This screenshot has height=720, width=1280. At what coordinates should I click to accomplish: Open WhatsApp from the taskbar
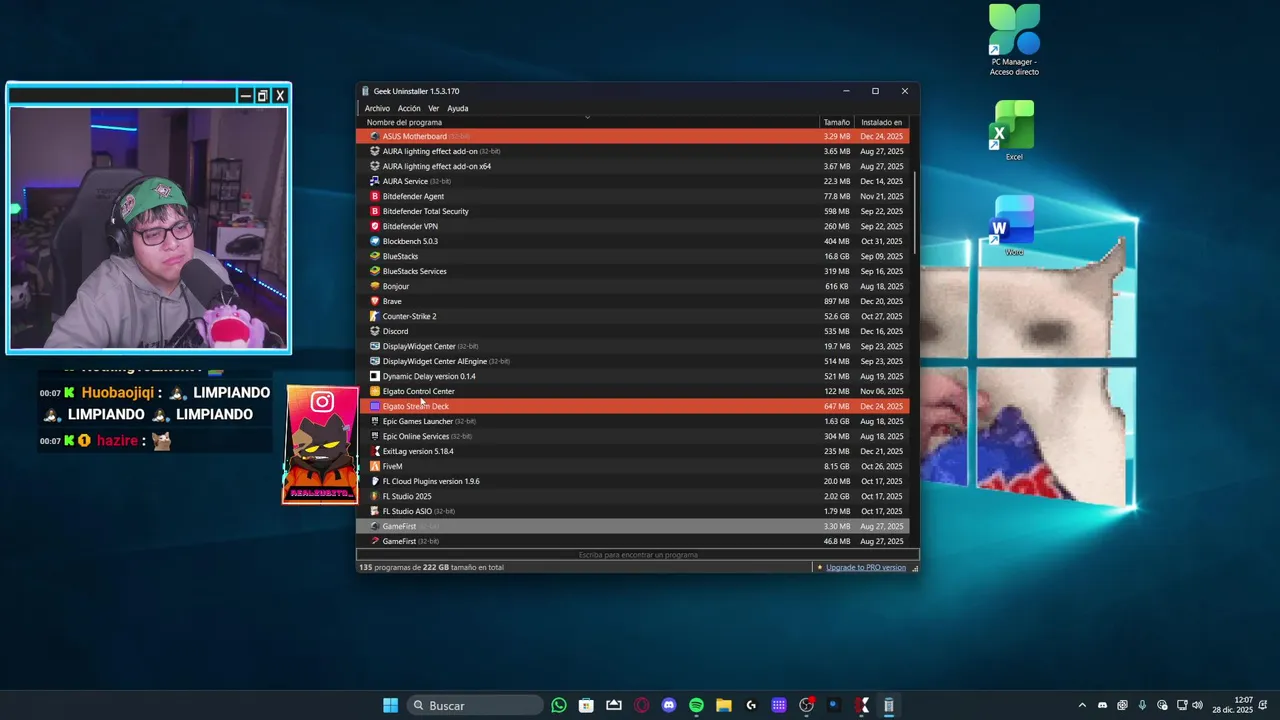[559, 705]
